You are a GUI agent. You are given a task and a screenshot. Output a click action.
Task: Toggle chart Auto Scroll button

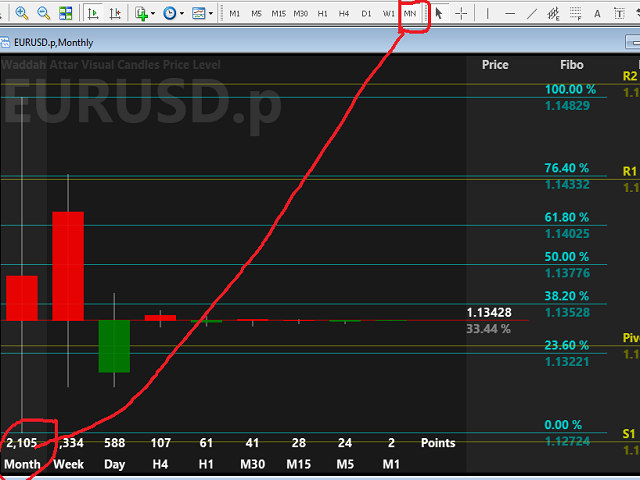pyautogui.click(x=93, y=13)
